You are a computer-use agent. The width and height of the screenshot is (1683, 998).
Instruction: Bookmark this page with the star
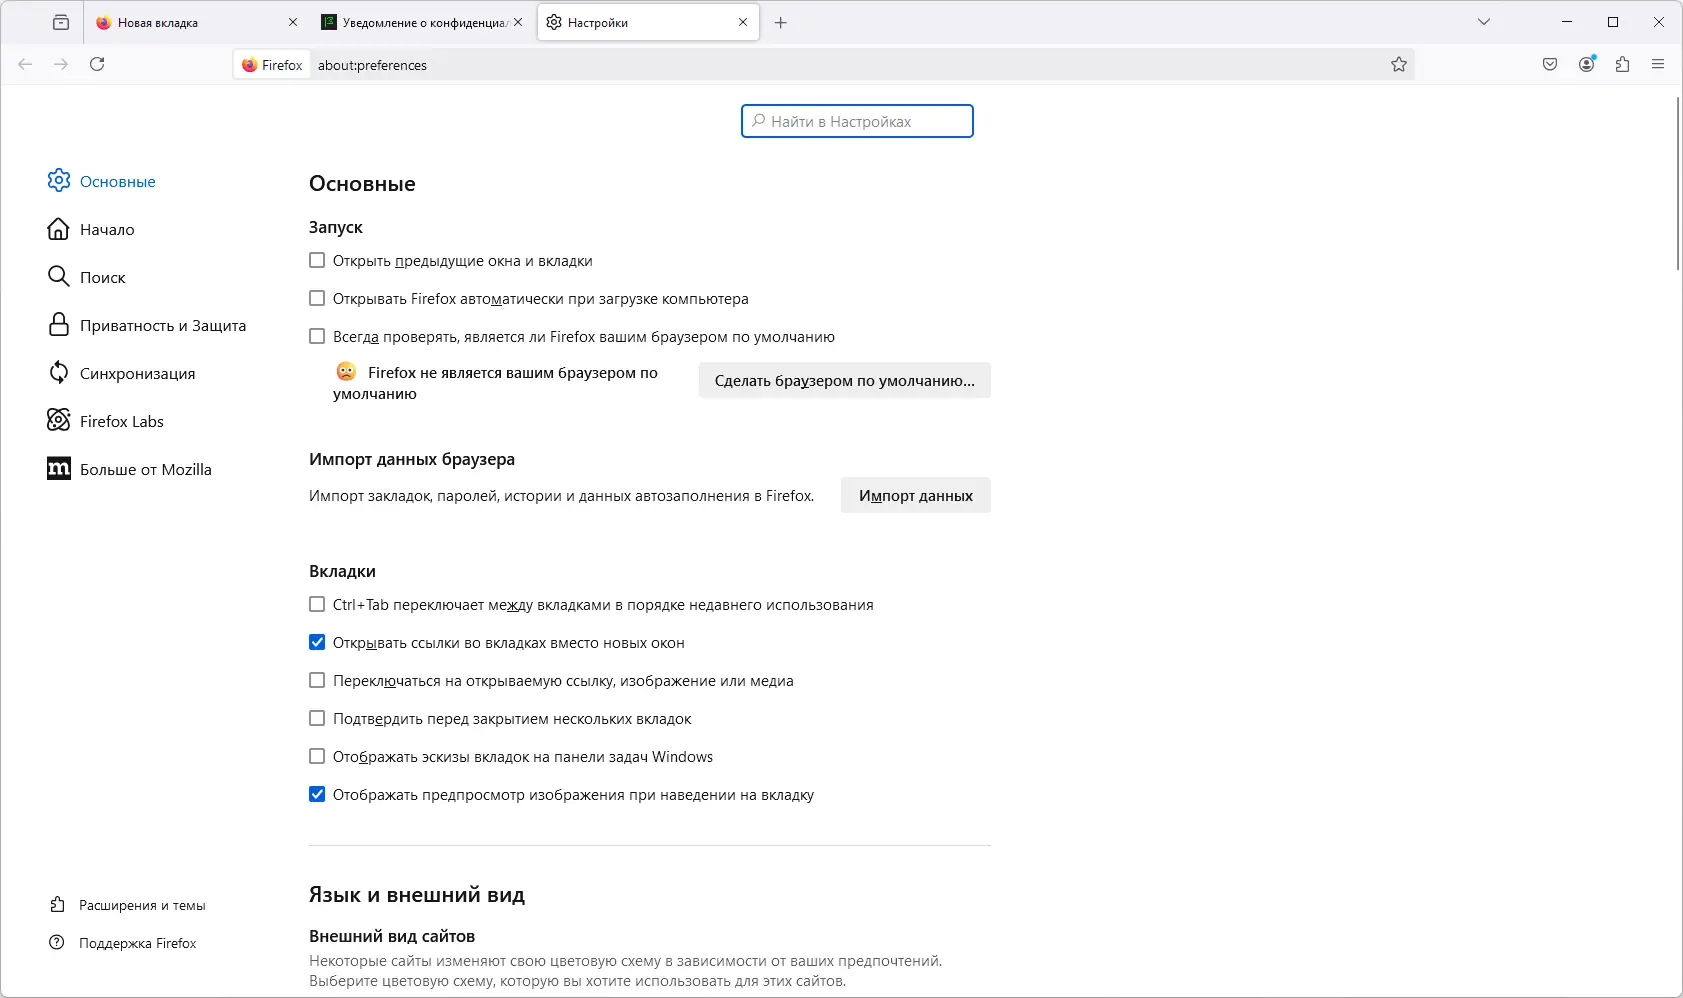1399,65
